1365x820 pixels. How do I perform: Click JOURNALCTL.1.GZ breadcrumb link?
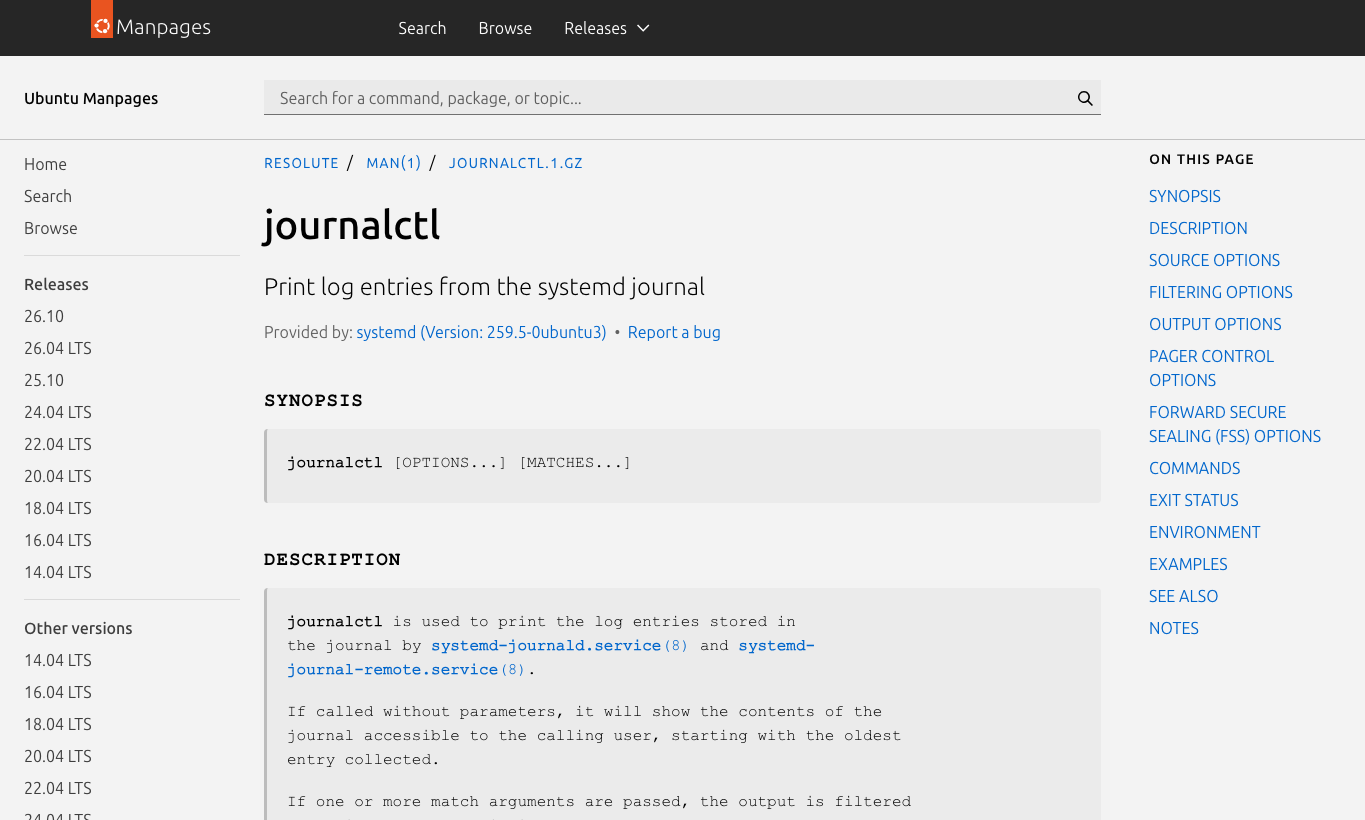pyautogui.click(x=516, y=163)
